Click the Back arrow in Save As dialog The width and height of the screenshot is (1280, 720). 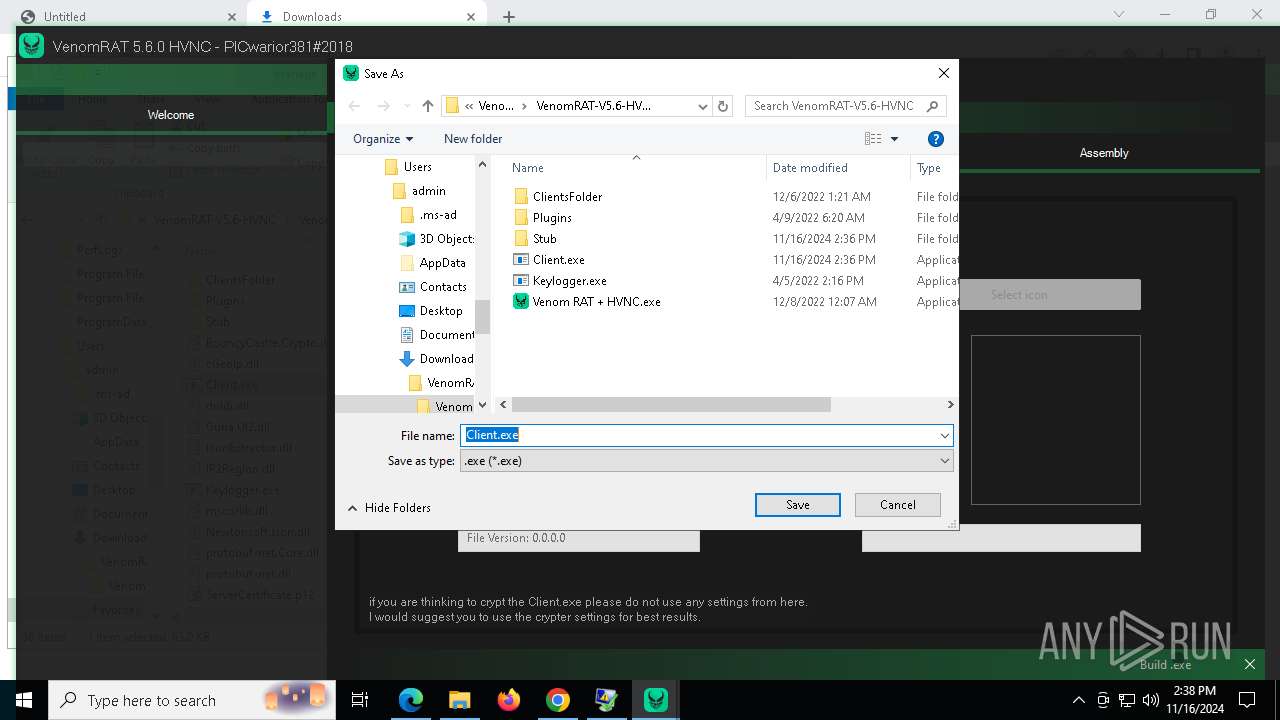[354, 106]
